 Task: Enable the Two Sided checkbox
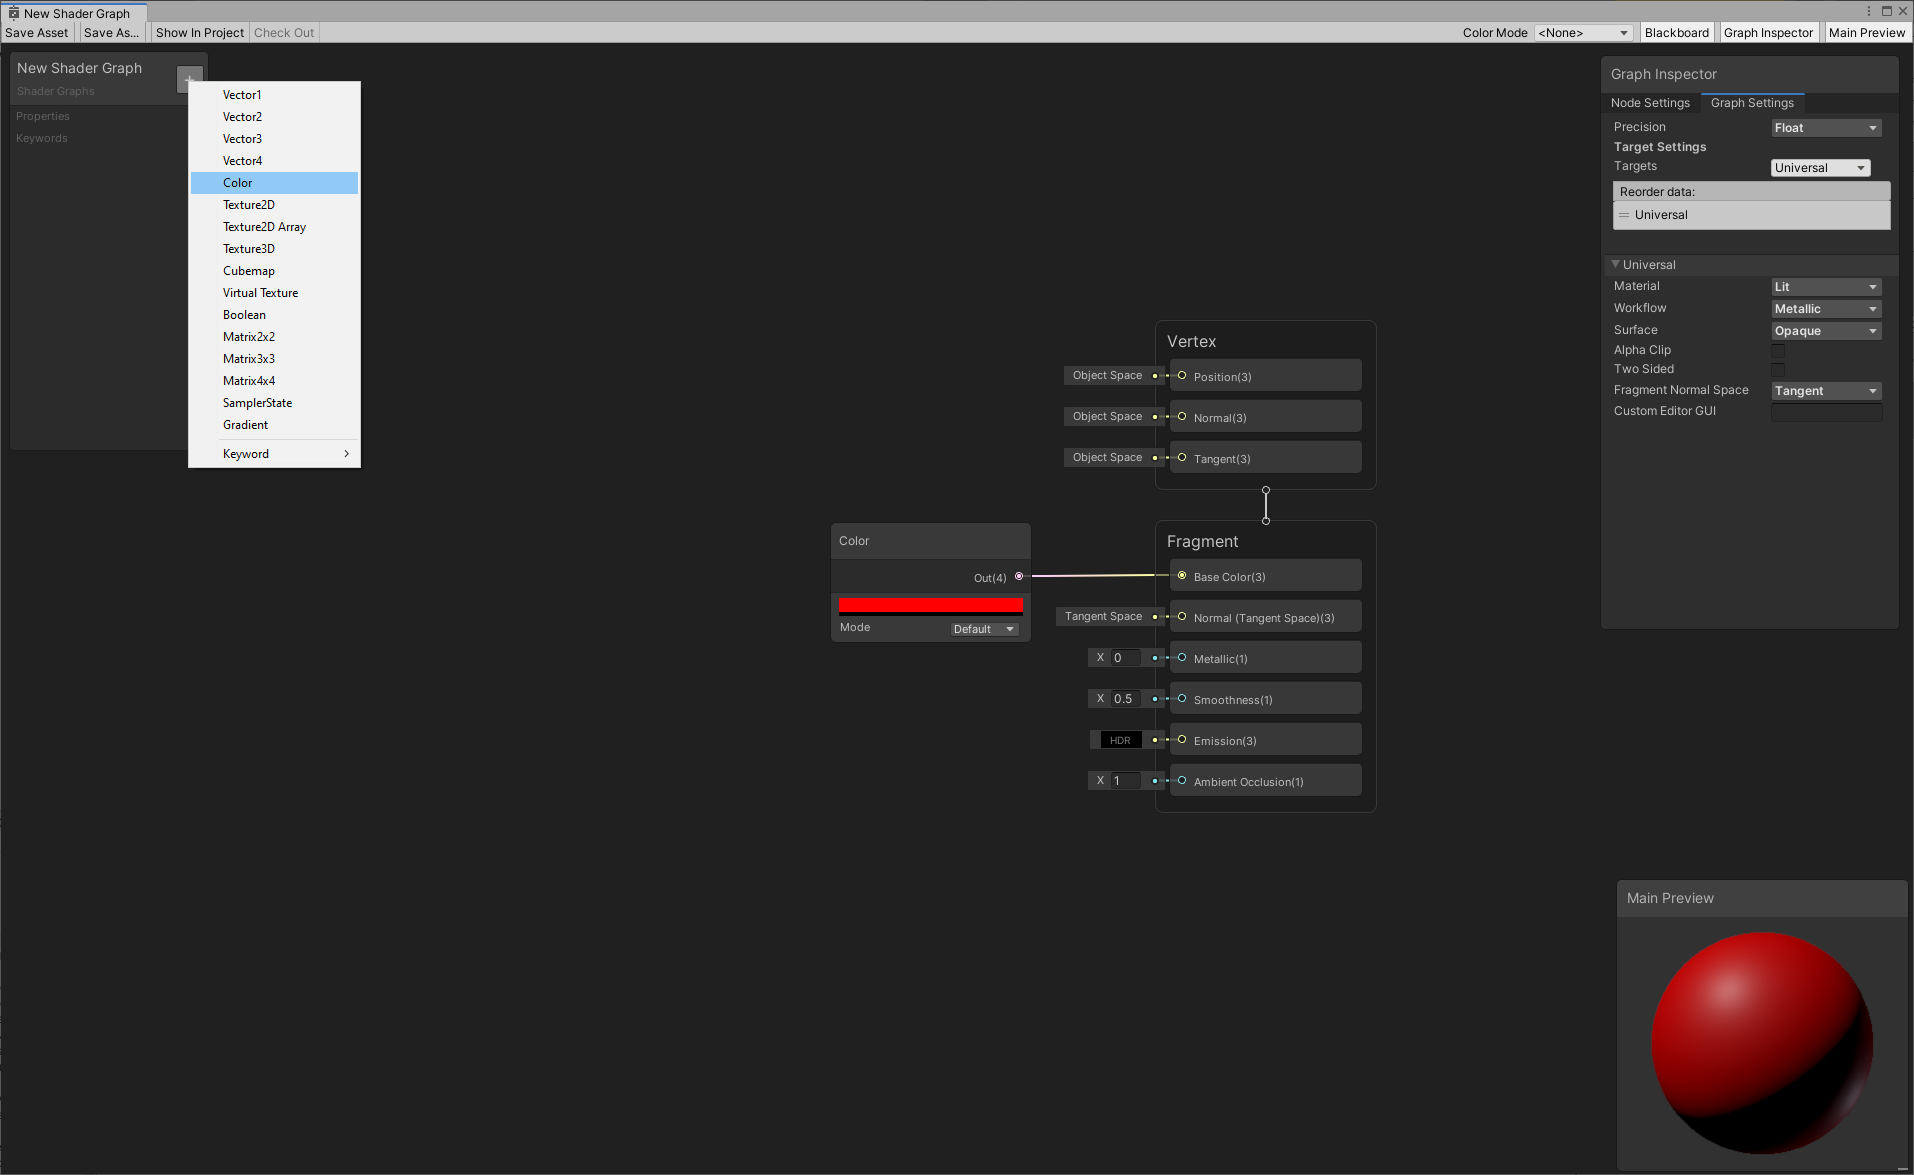point(1778,369)
